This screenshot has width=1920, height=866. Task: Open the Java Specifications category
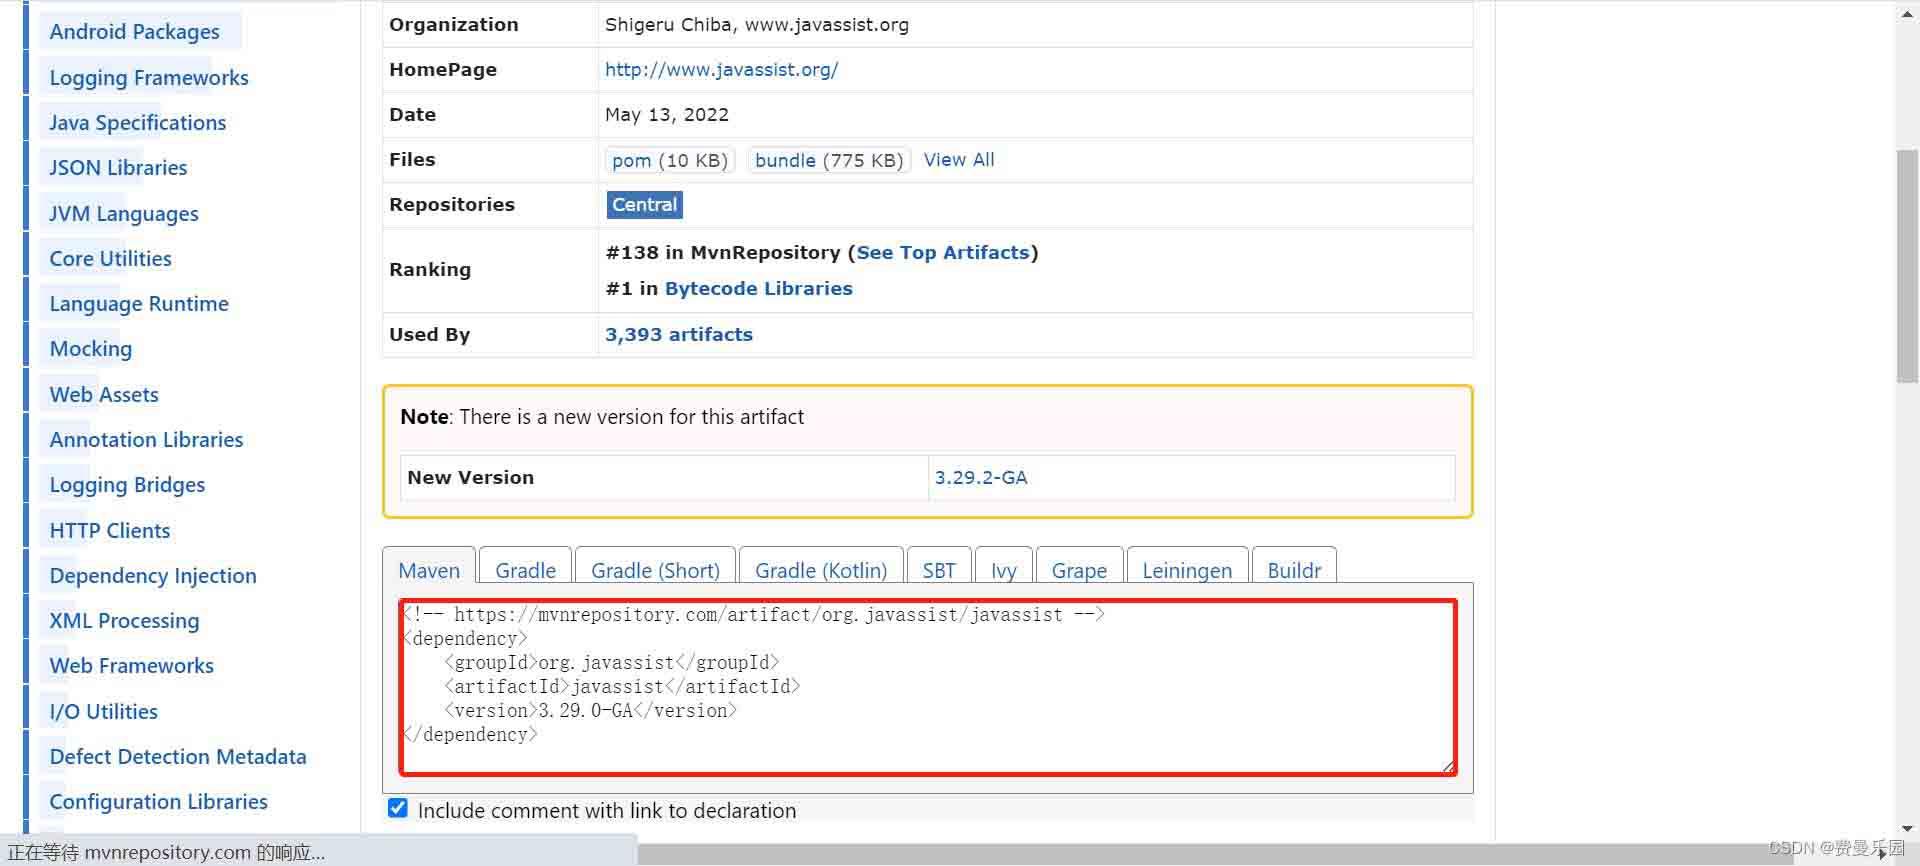[138, 122]
